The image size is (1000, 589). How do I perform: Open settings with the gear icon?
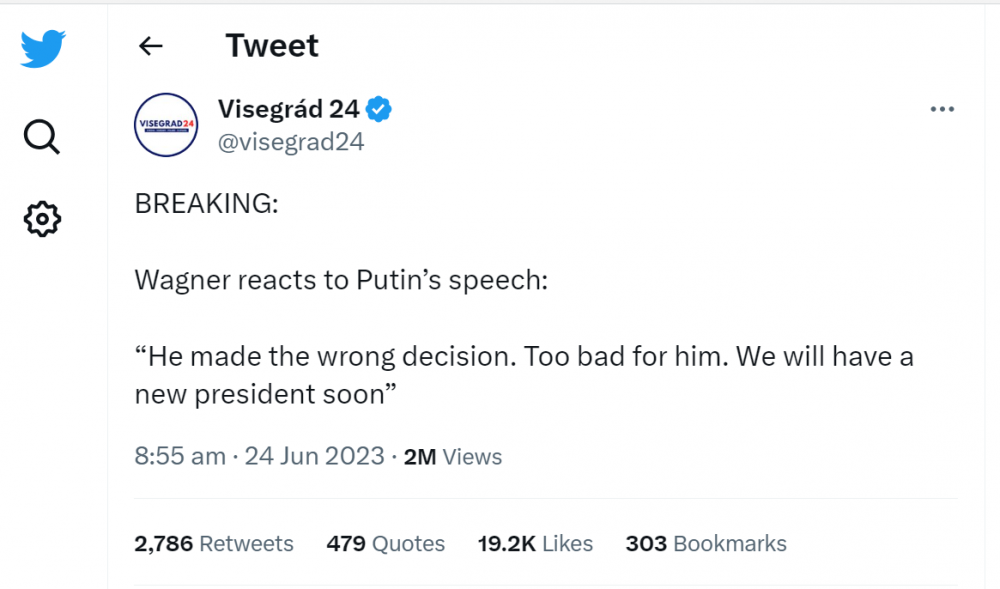40,219
